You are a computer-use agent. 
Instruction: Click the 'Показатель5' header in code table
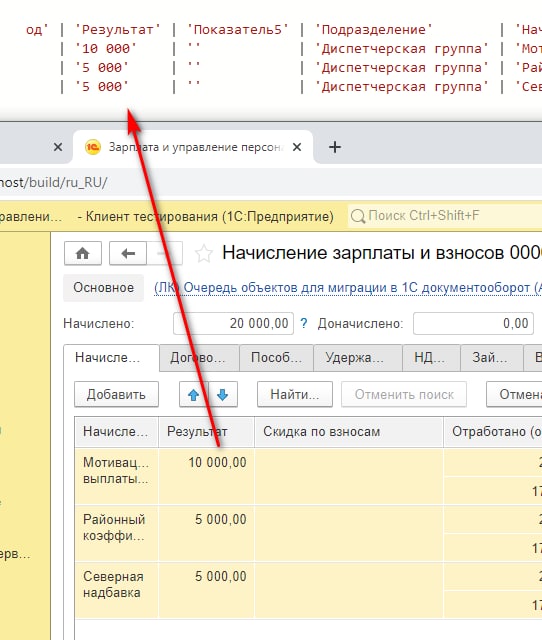pos(238,30)
